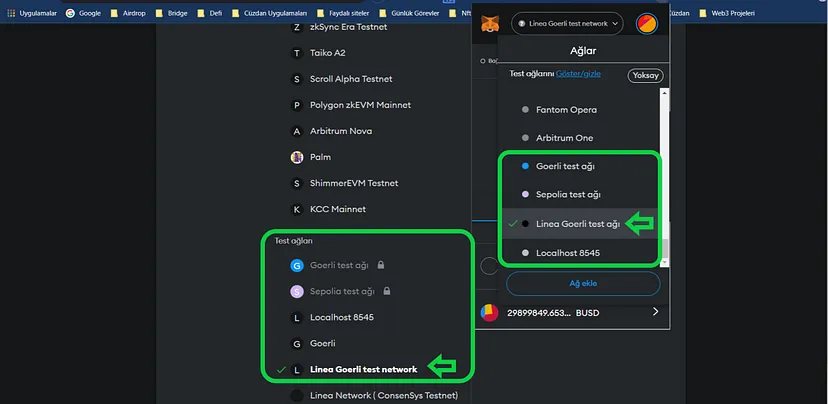Select Localhost 8545 in MetaMask popup
This screenshot has height=404, width=828.
pyautogui.click(x=567, y=253)
